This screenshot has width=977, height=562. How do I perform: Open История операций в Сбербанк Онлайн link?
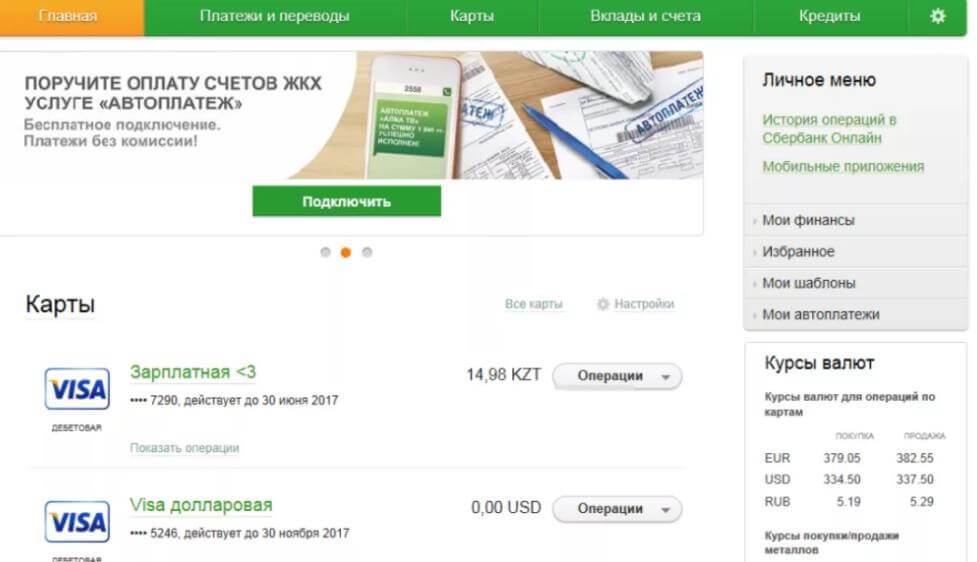pos(829,128)
